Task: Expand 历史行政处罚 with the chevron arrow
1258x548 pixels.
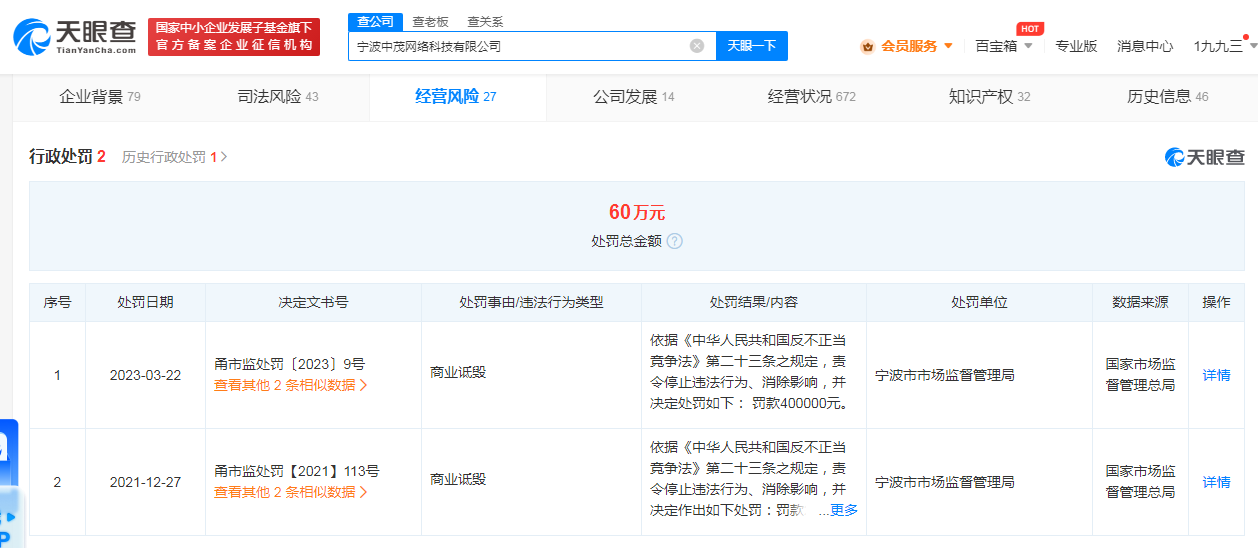Action: pos(224,157)
